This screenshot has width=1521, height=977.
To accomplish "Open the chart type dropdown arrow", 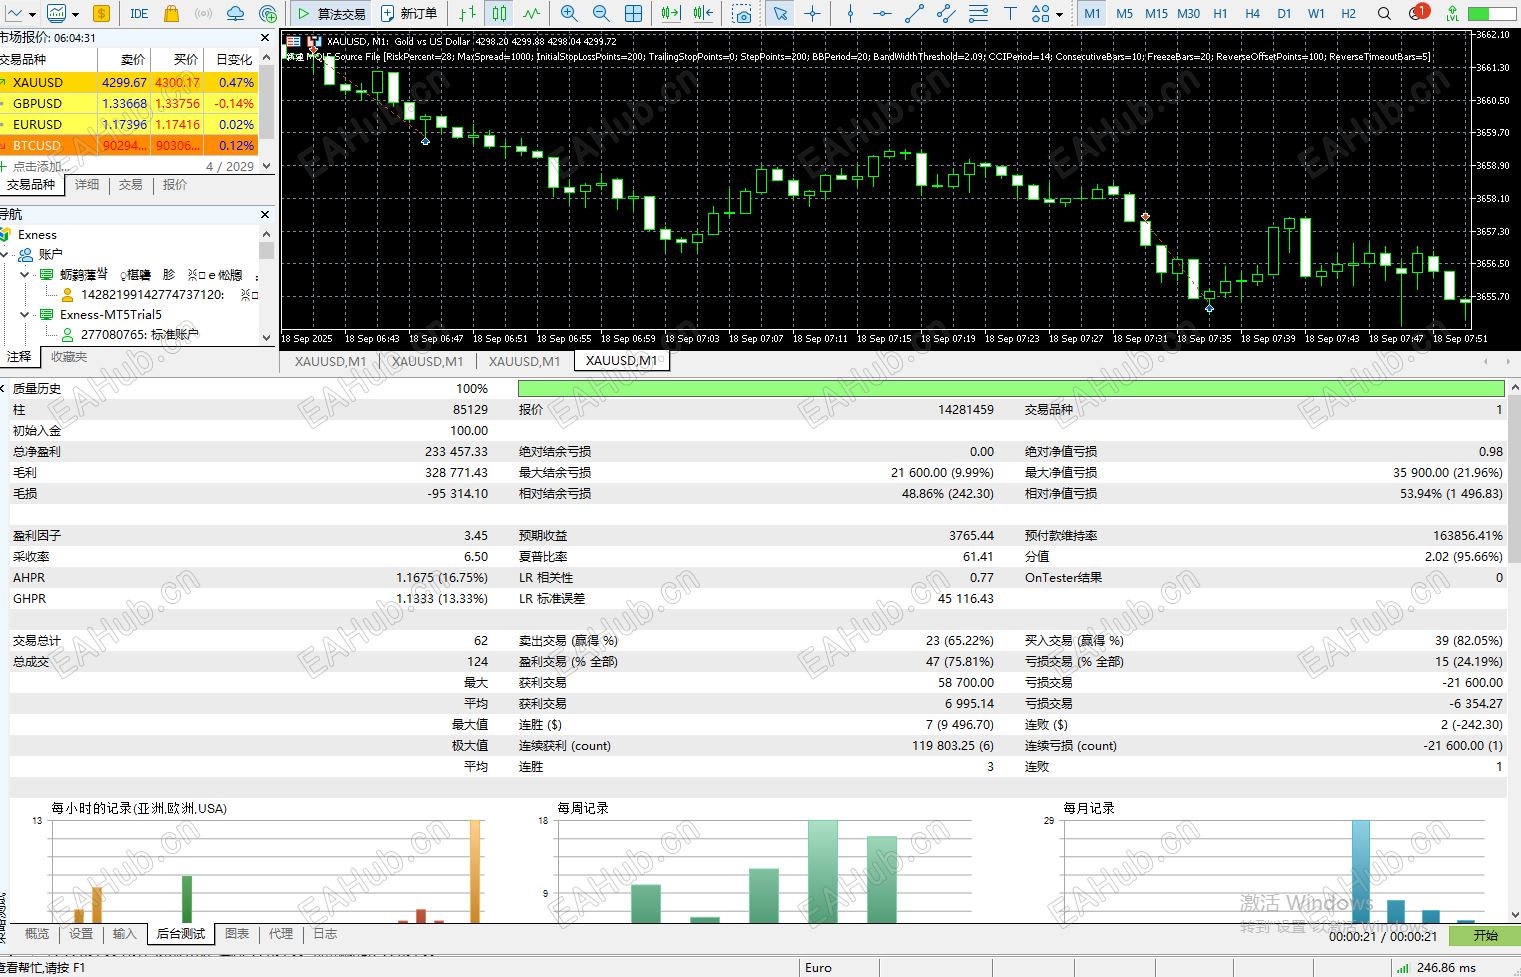I will [32, 14].
